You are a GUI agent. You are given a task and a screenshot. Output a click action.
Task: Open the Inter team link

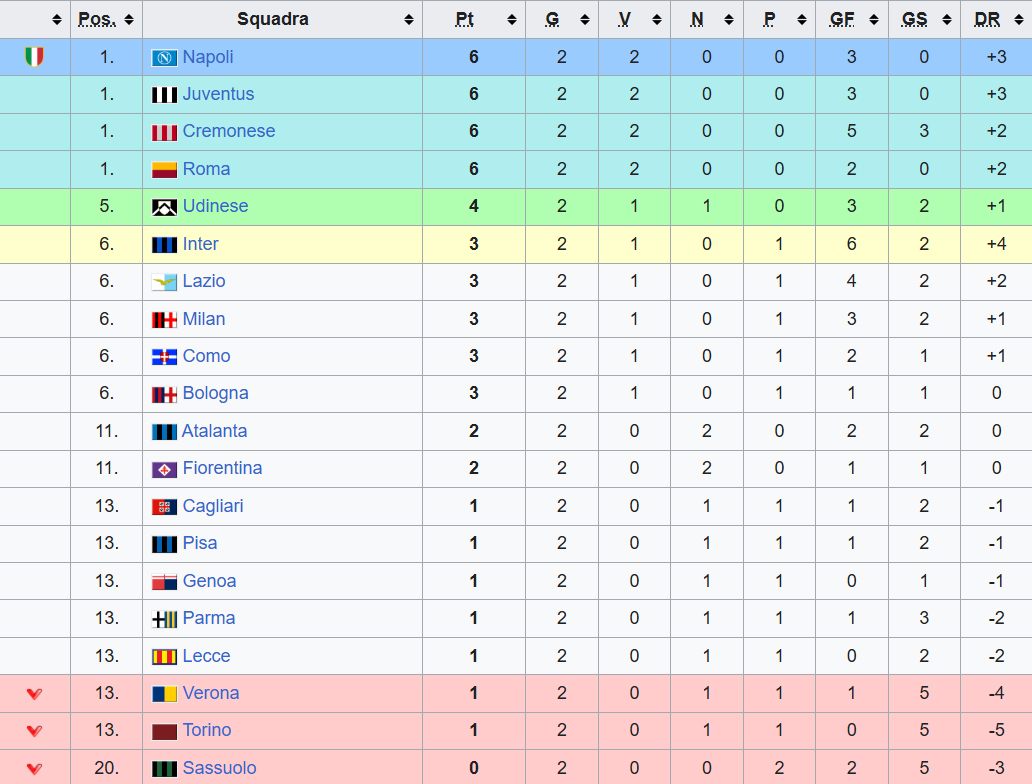click(200, 244)
